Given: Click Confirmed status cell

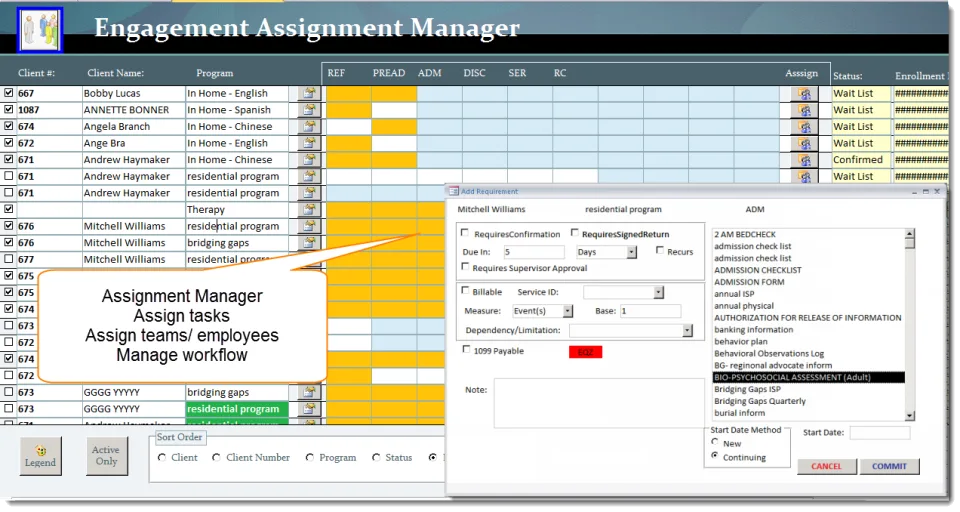Looking at the screenshot, I should tap(861, 160).
